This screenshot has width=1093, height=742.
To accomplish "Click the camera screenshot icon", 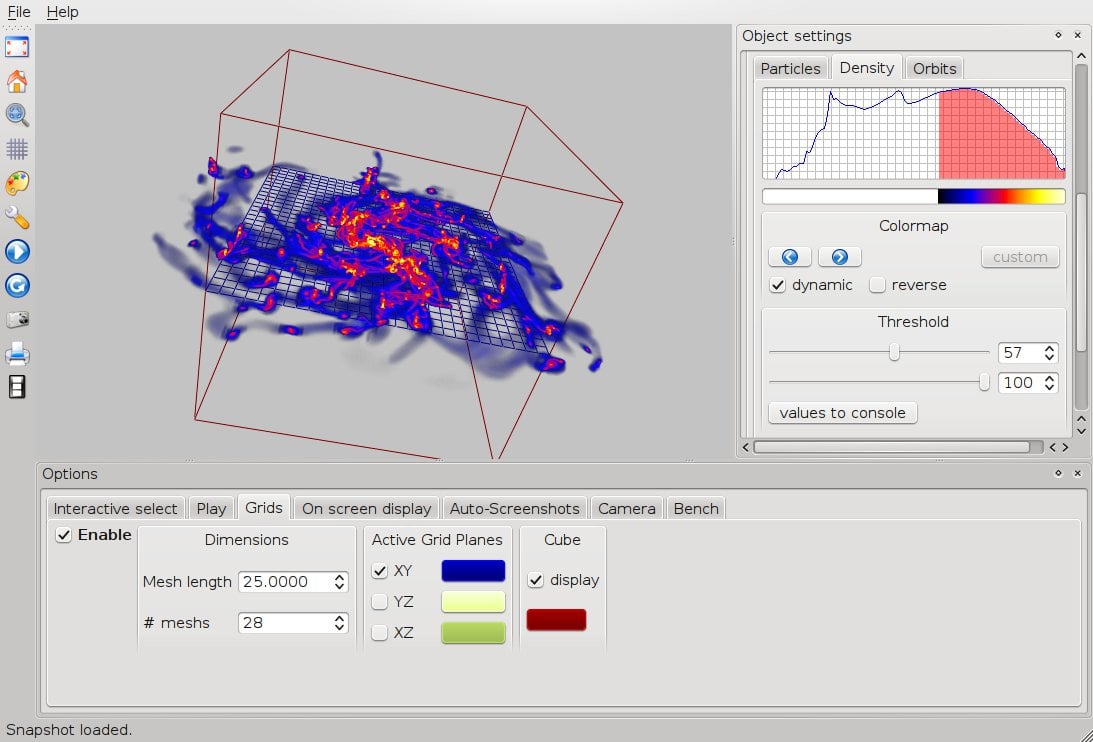I will [x=17, y=320].
